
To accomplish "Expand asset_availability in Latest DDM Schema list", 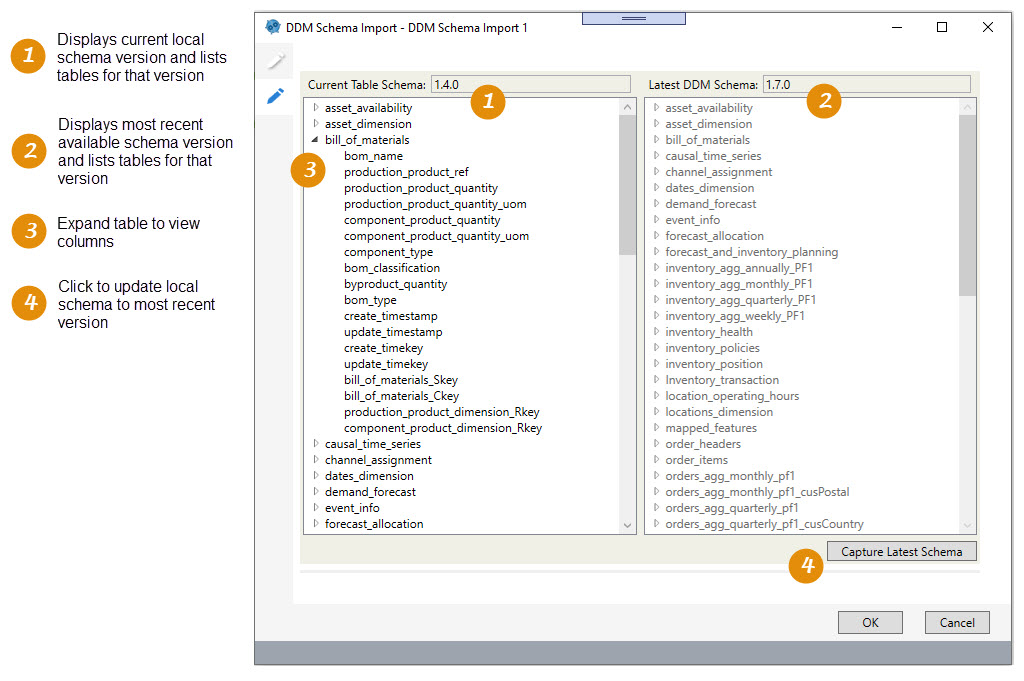I will [656, 107].
